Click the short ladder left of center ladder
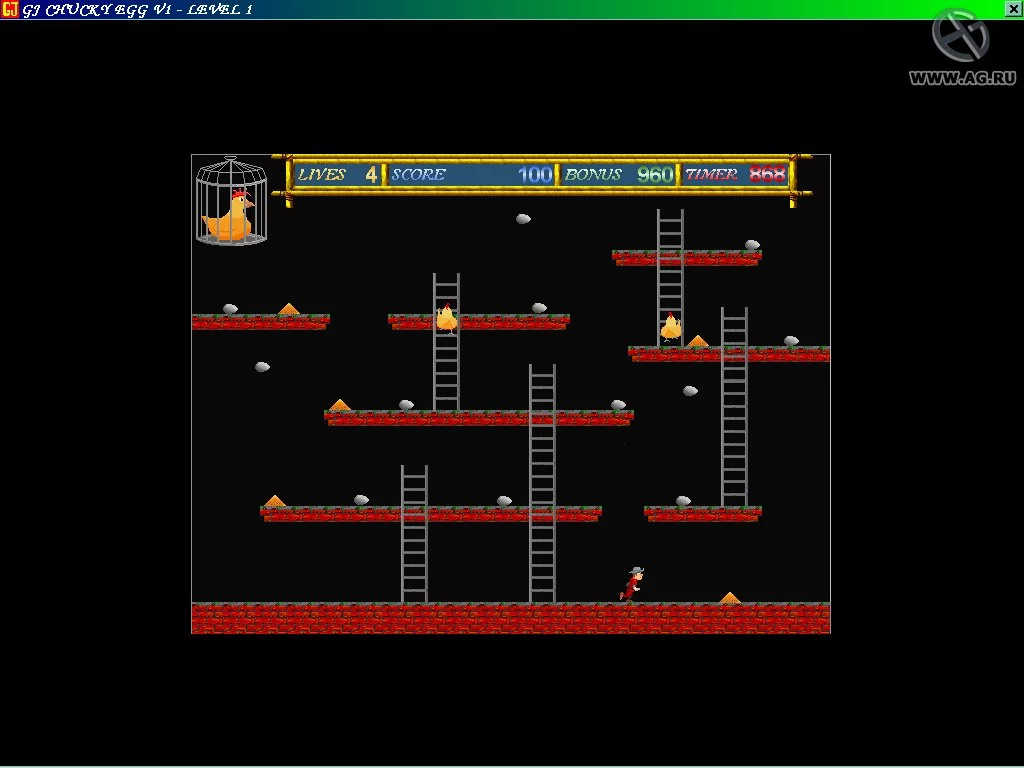 point(414,534)
